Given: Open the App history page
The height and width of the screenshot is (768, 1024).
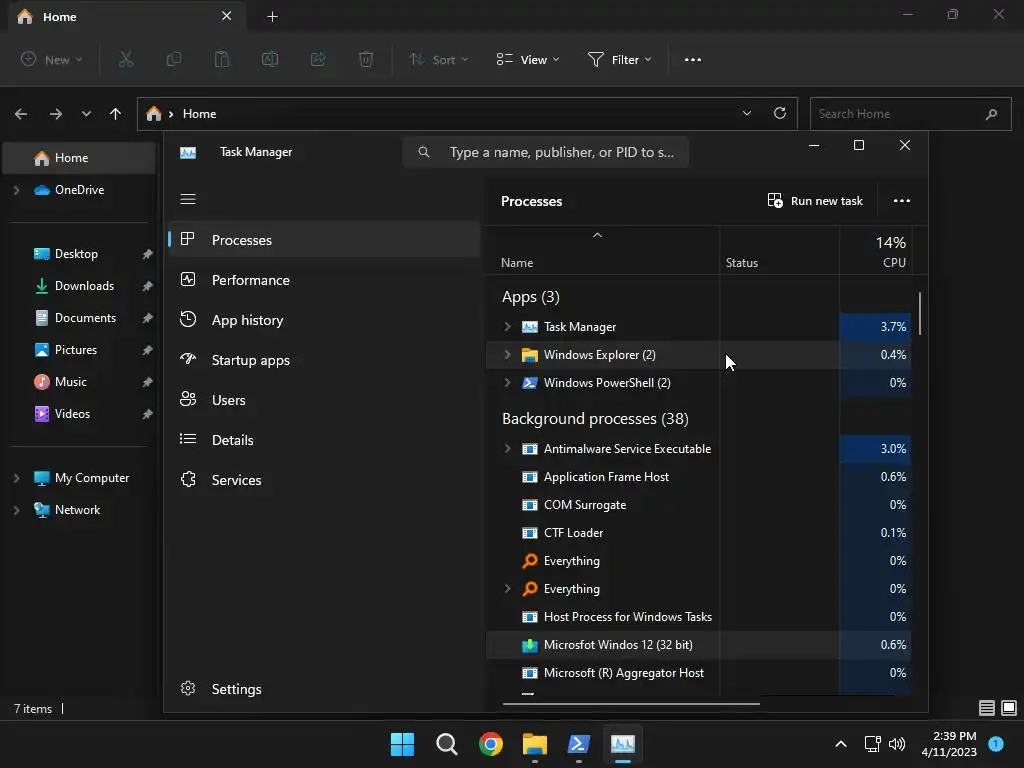Looking at the screenshot, I should click(x=324, y=320).
